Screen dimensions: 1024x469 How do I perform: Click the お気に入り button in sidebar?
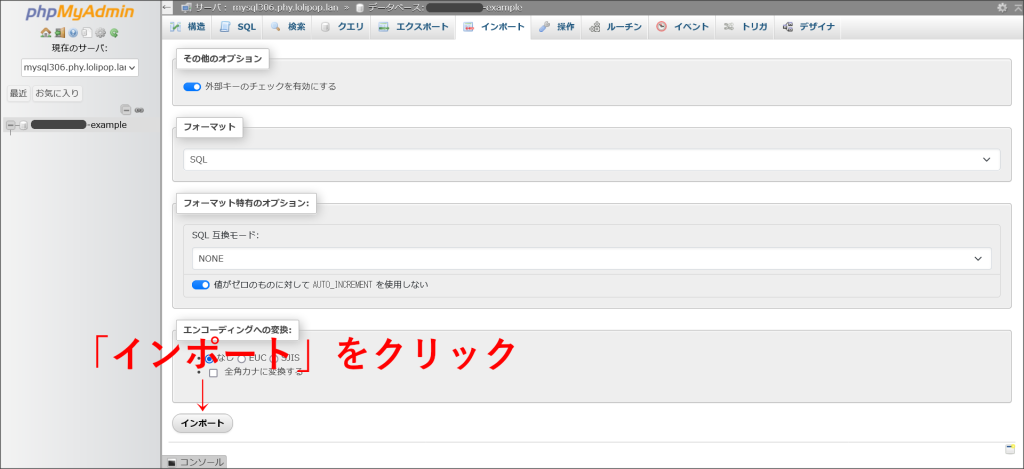(57, 93)
